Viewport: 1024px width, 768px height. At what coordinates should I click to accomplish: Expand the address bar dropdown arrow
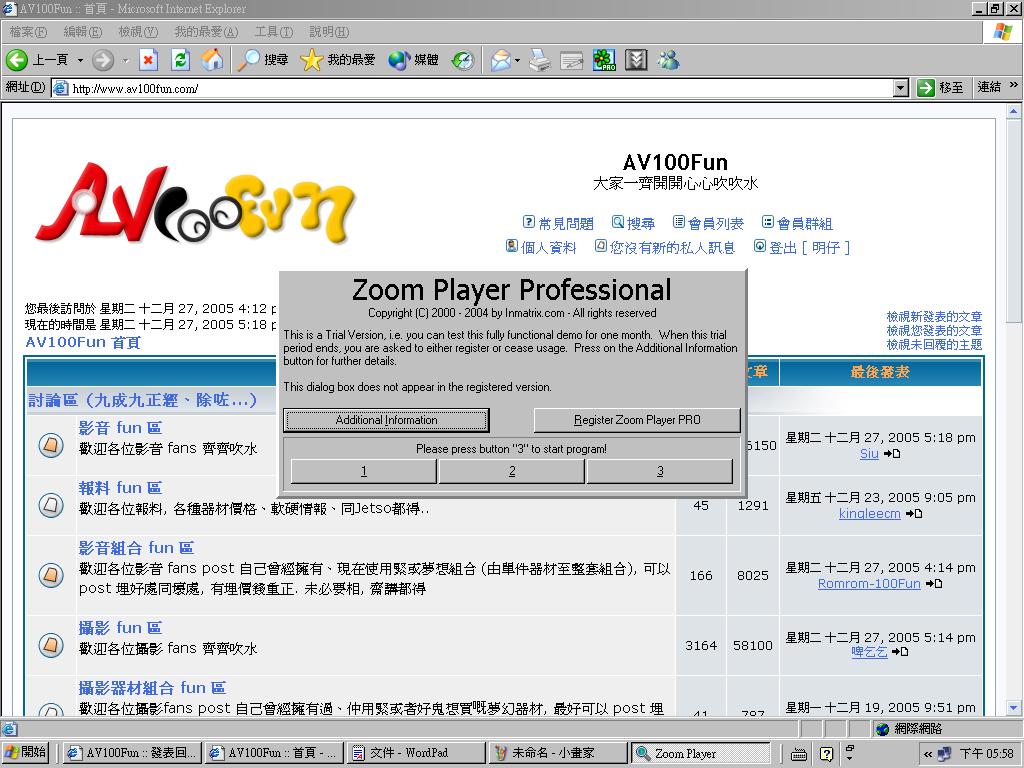pyautogui.click(x=900, y=88)
